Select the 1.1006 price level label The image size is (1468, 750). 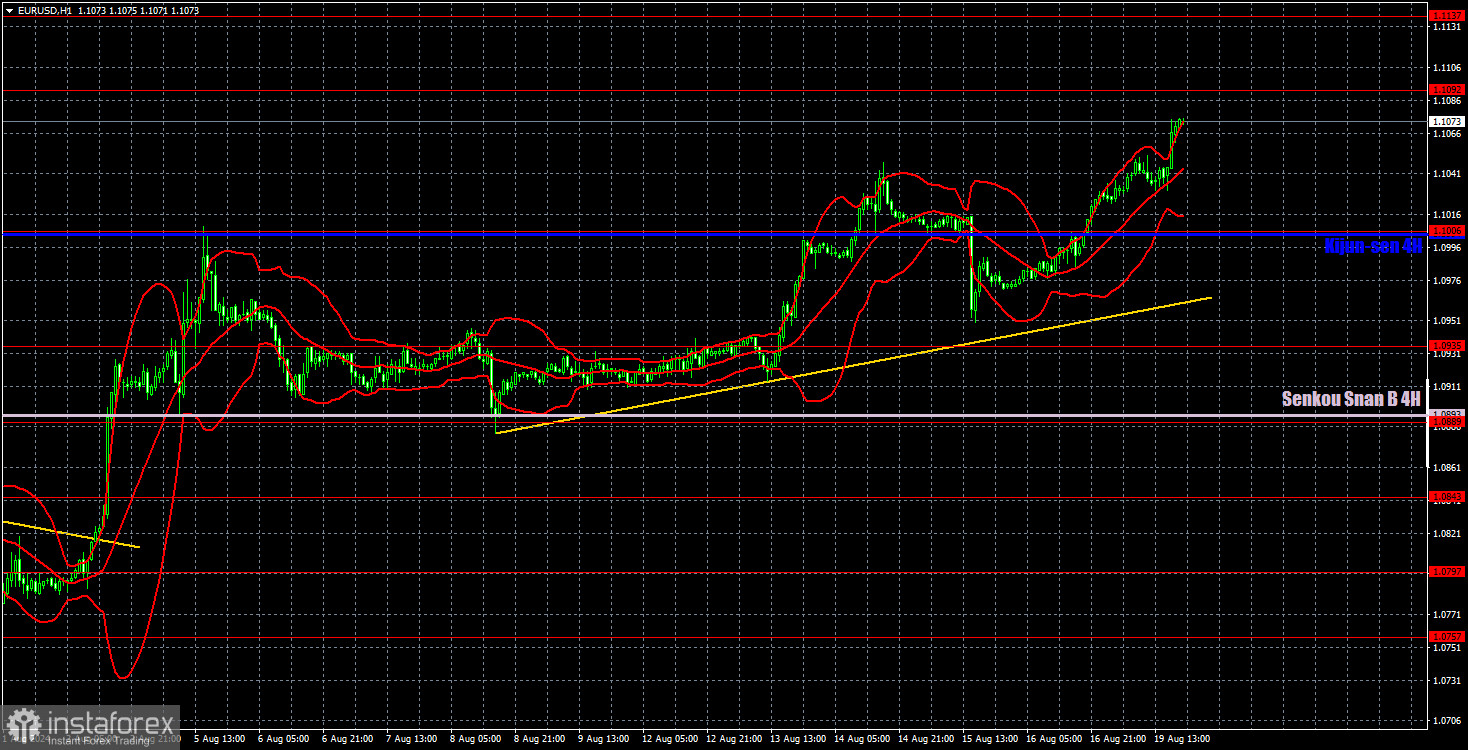click(1447, 231)
